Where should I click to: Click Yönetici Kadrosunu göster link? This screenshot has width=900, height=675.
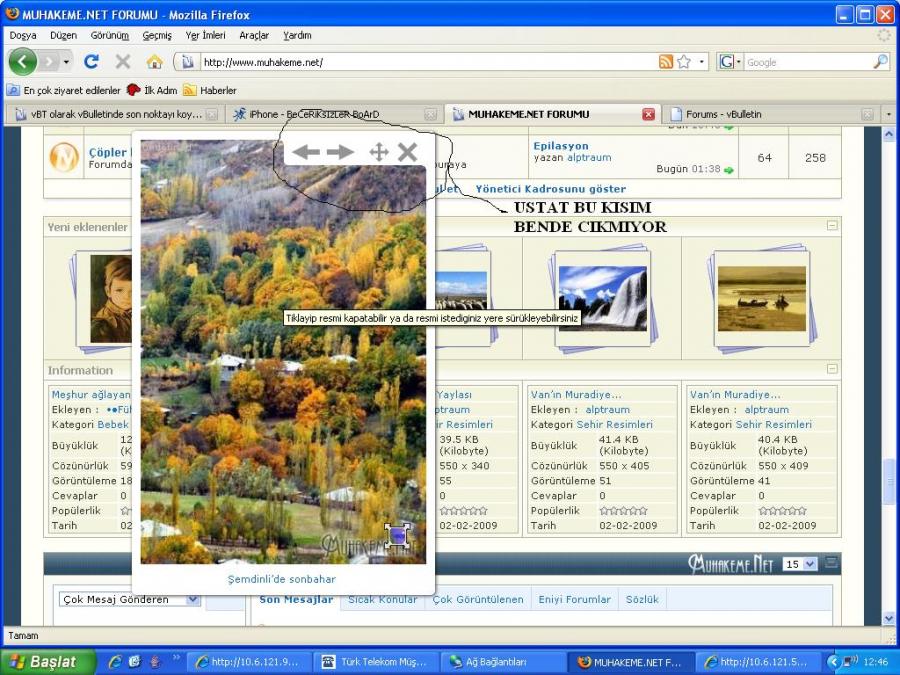[550, 189]
